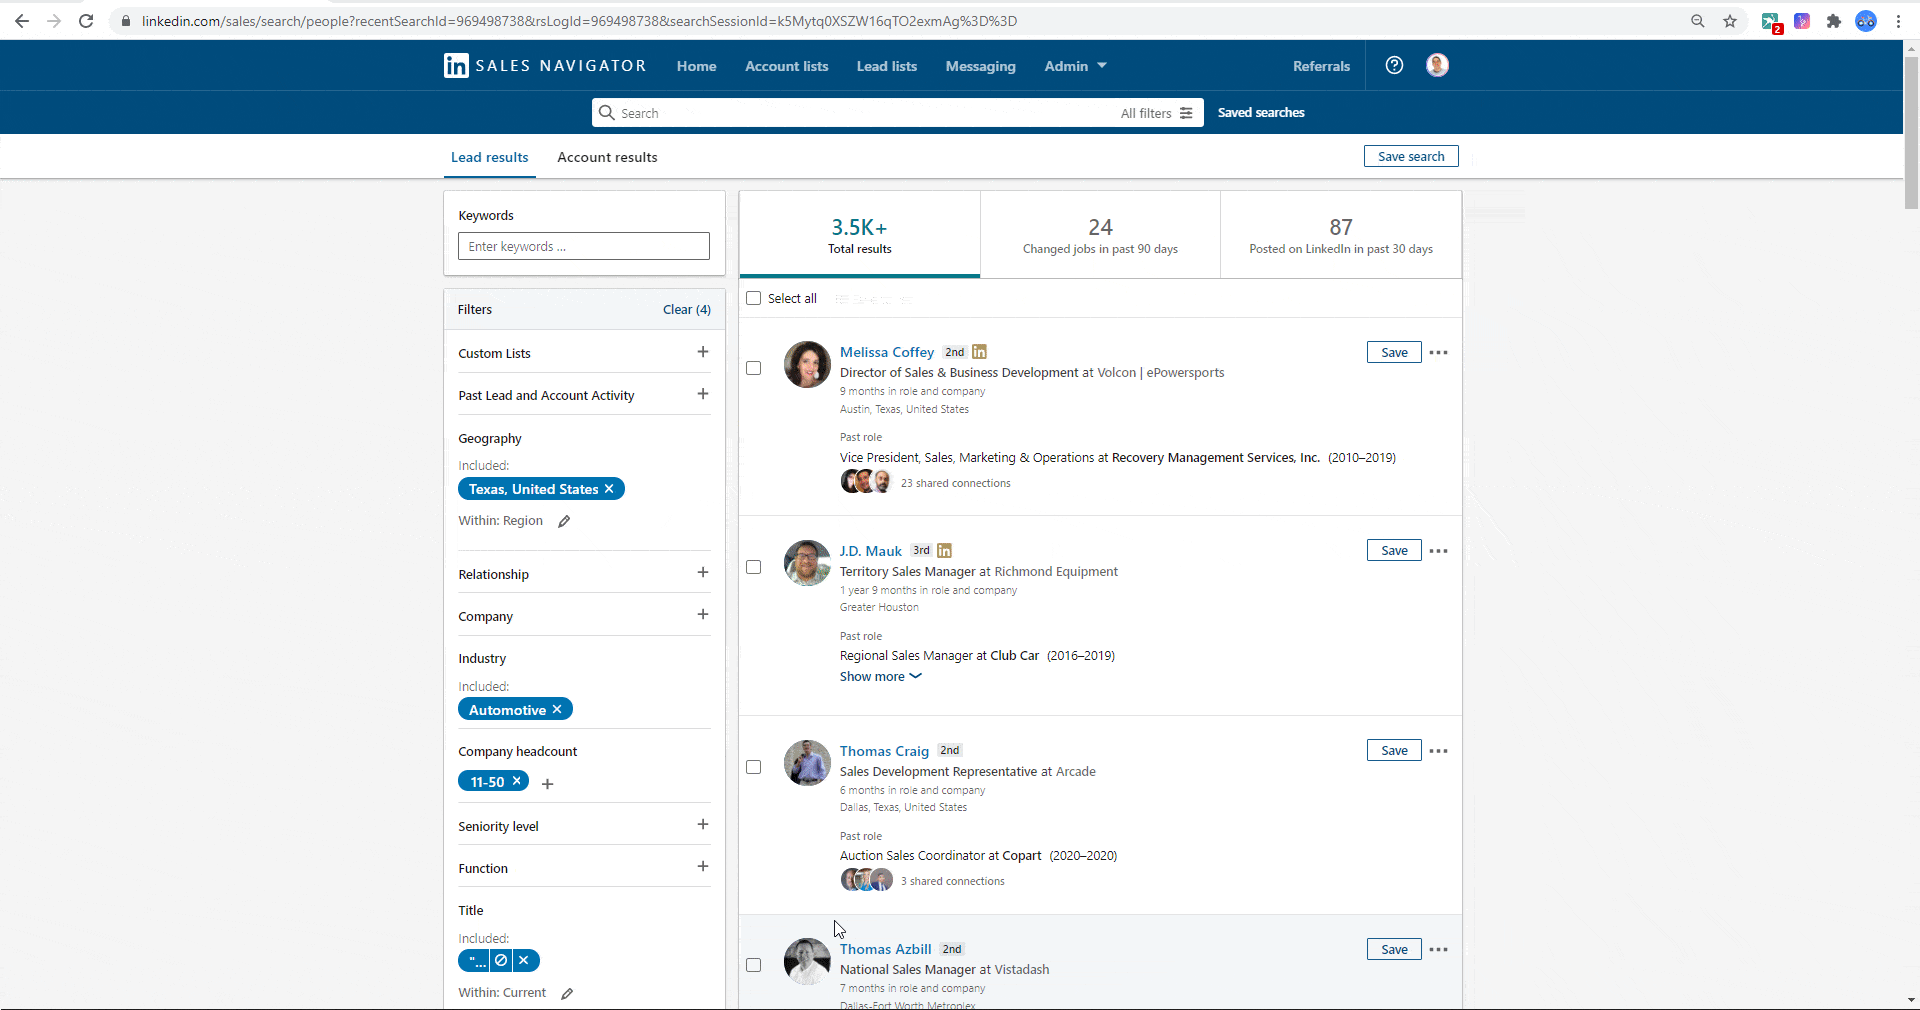Expand the Company filter
Image resolution: width=1920 pixels, height=1010 pixels.
[703, 614]
